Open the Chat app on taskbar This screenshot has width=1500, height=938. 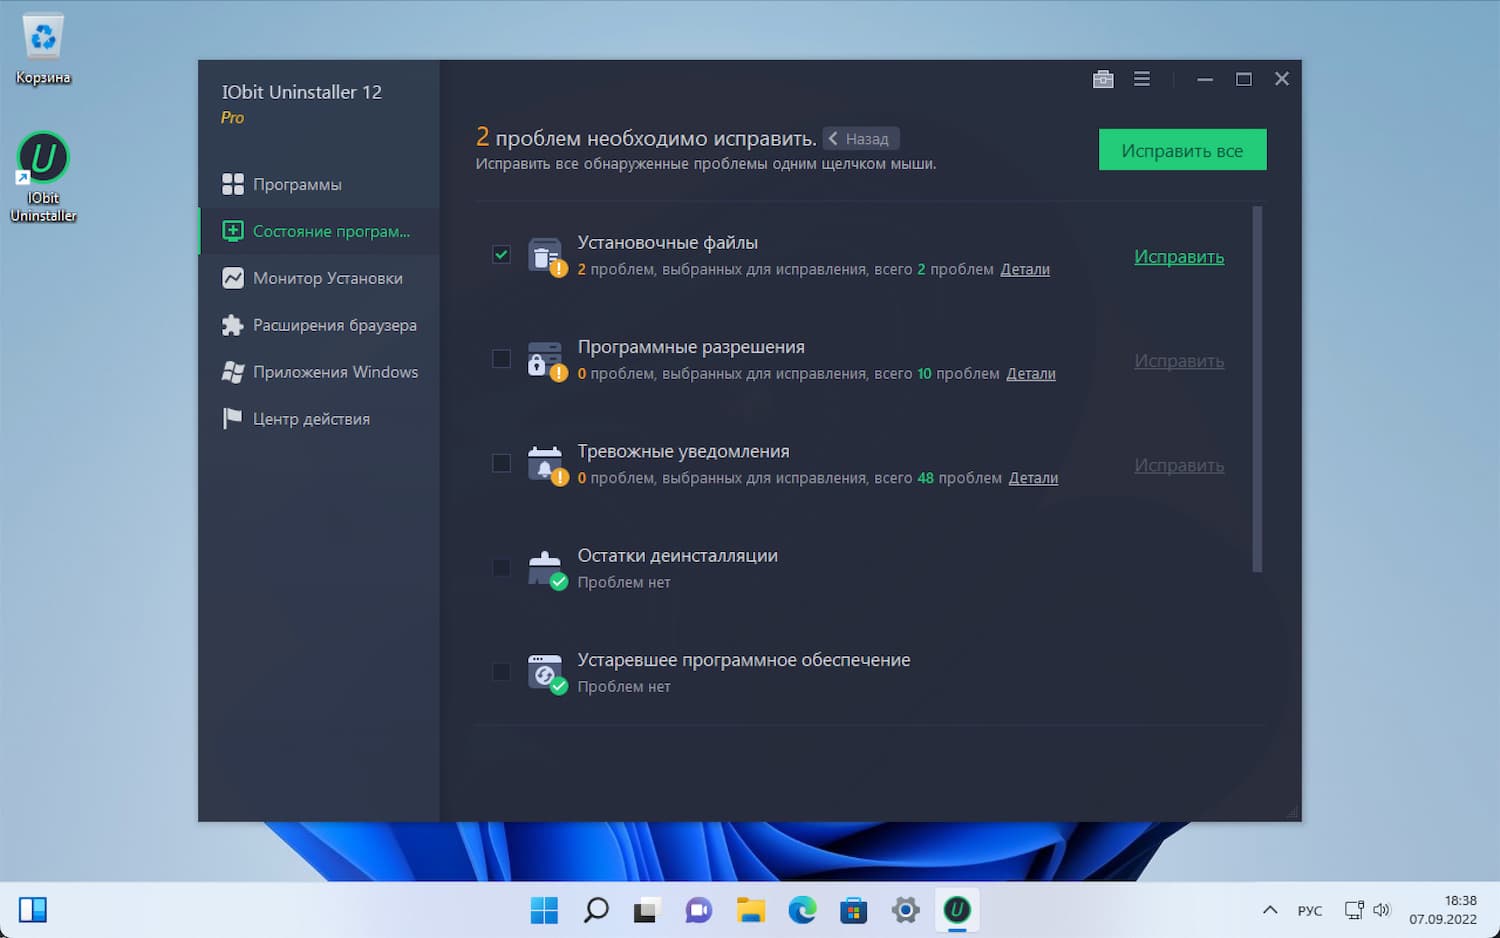pyautogui.click(x=699, y=910)
